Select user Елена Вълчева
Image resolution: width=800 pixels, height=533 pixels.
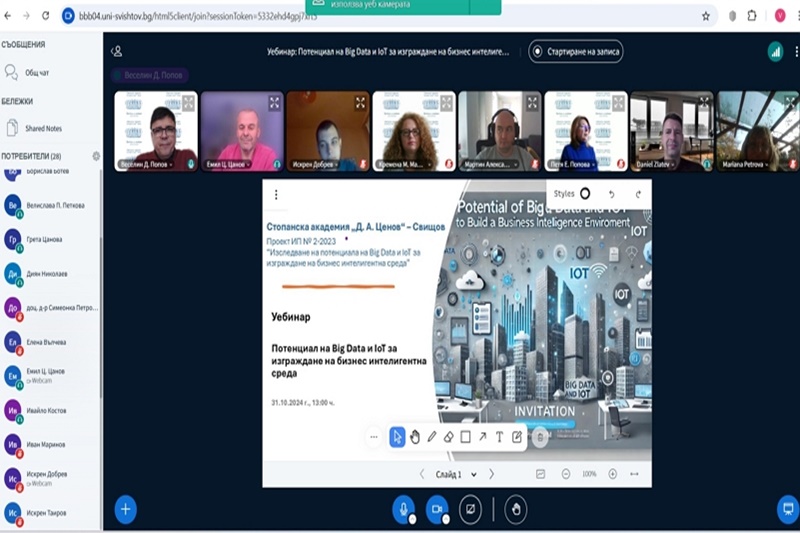[x=50, y=342]
